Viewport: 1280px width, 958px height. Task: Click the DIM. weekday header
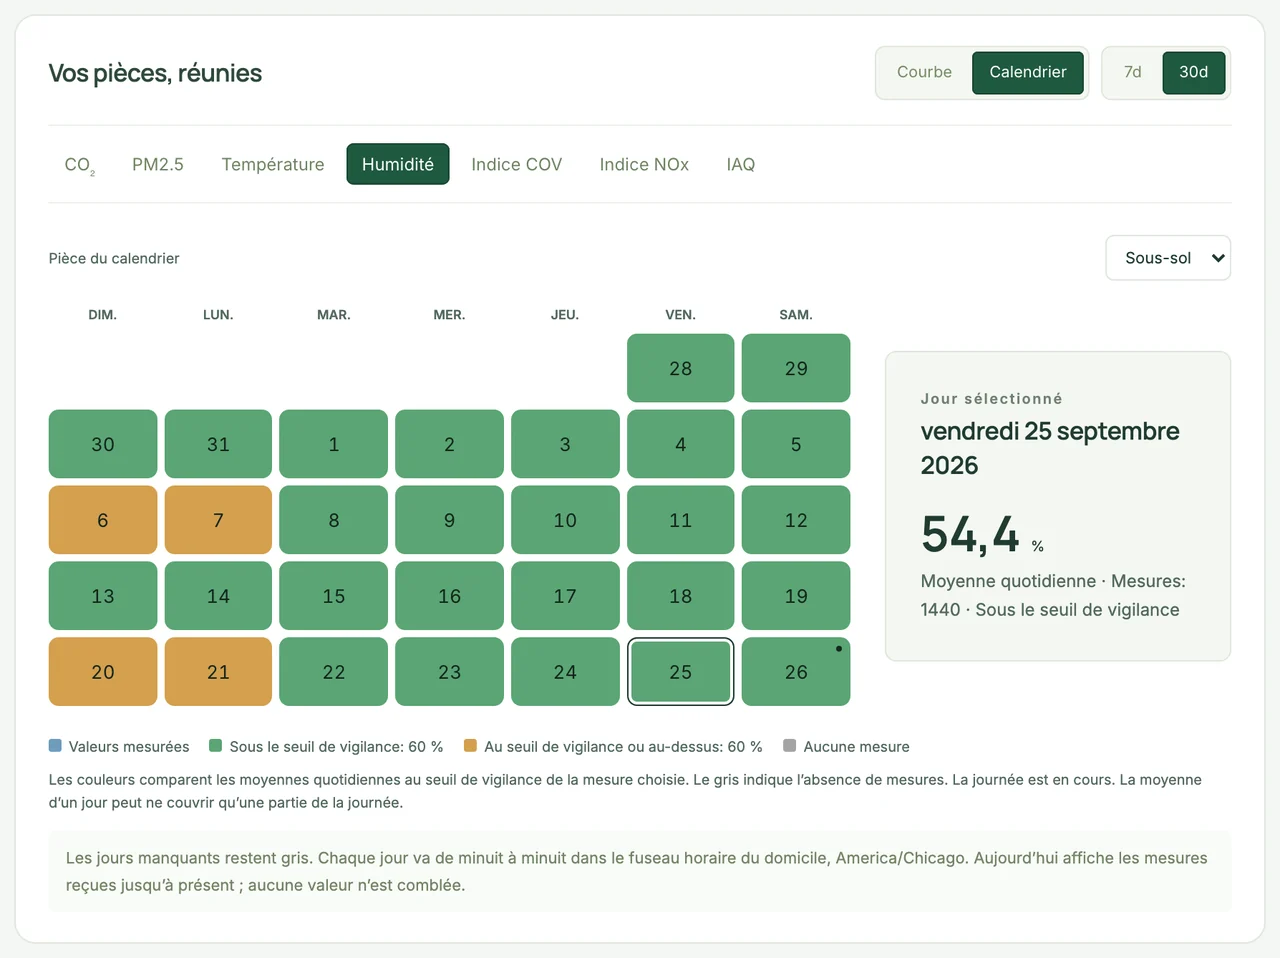tap(103, 315)
